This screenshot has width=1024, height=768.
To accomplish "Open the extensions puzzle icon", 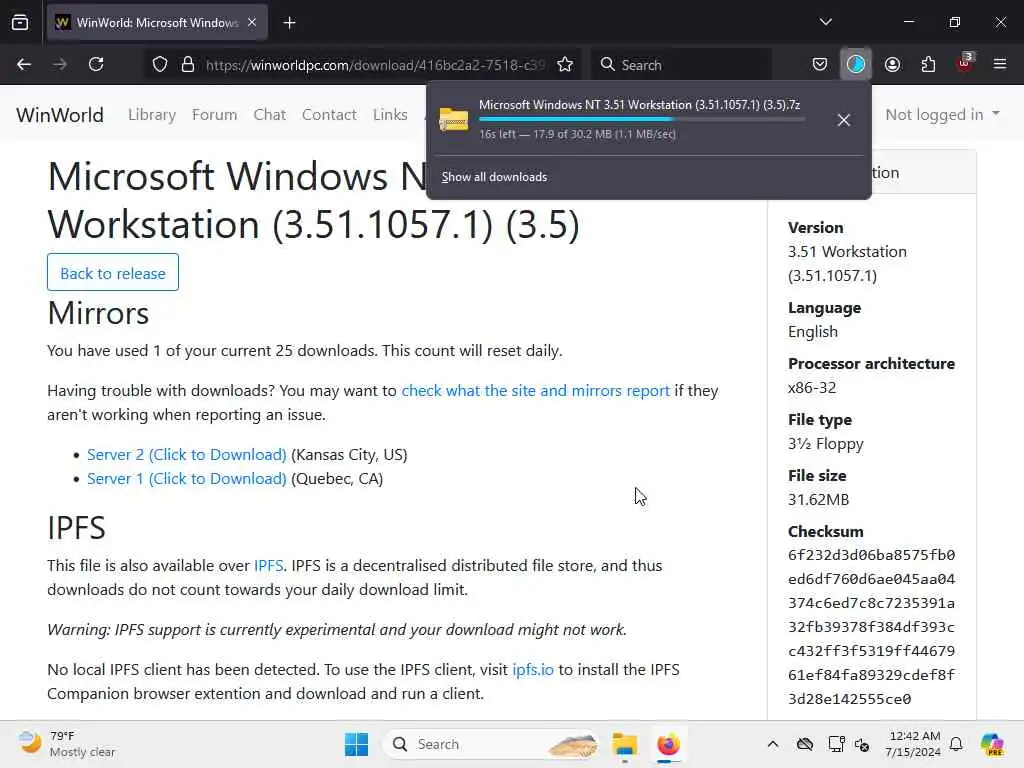I will pyautogui.click(x=928, y=65).
